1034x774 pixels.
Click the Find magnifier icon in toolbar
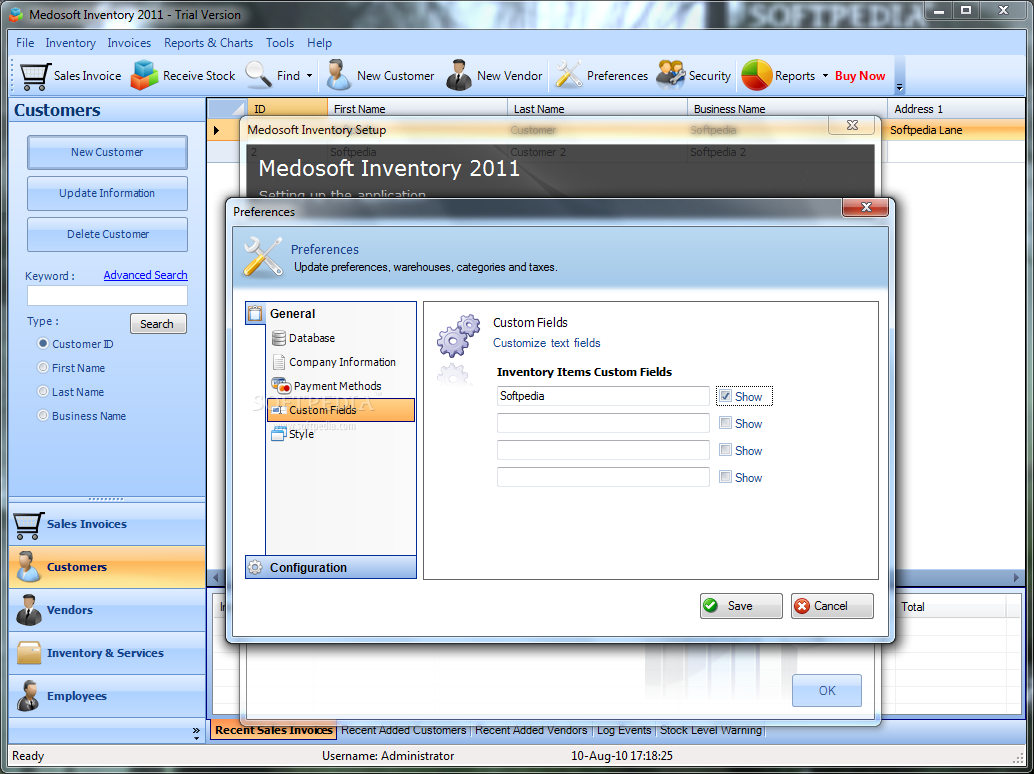coord(258,75)
